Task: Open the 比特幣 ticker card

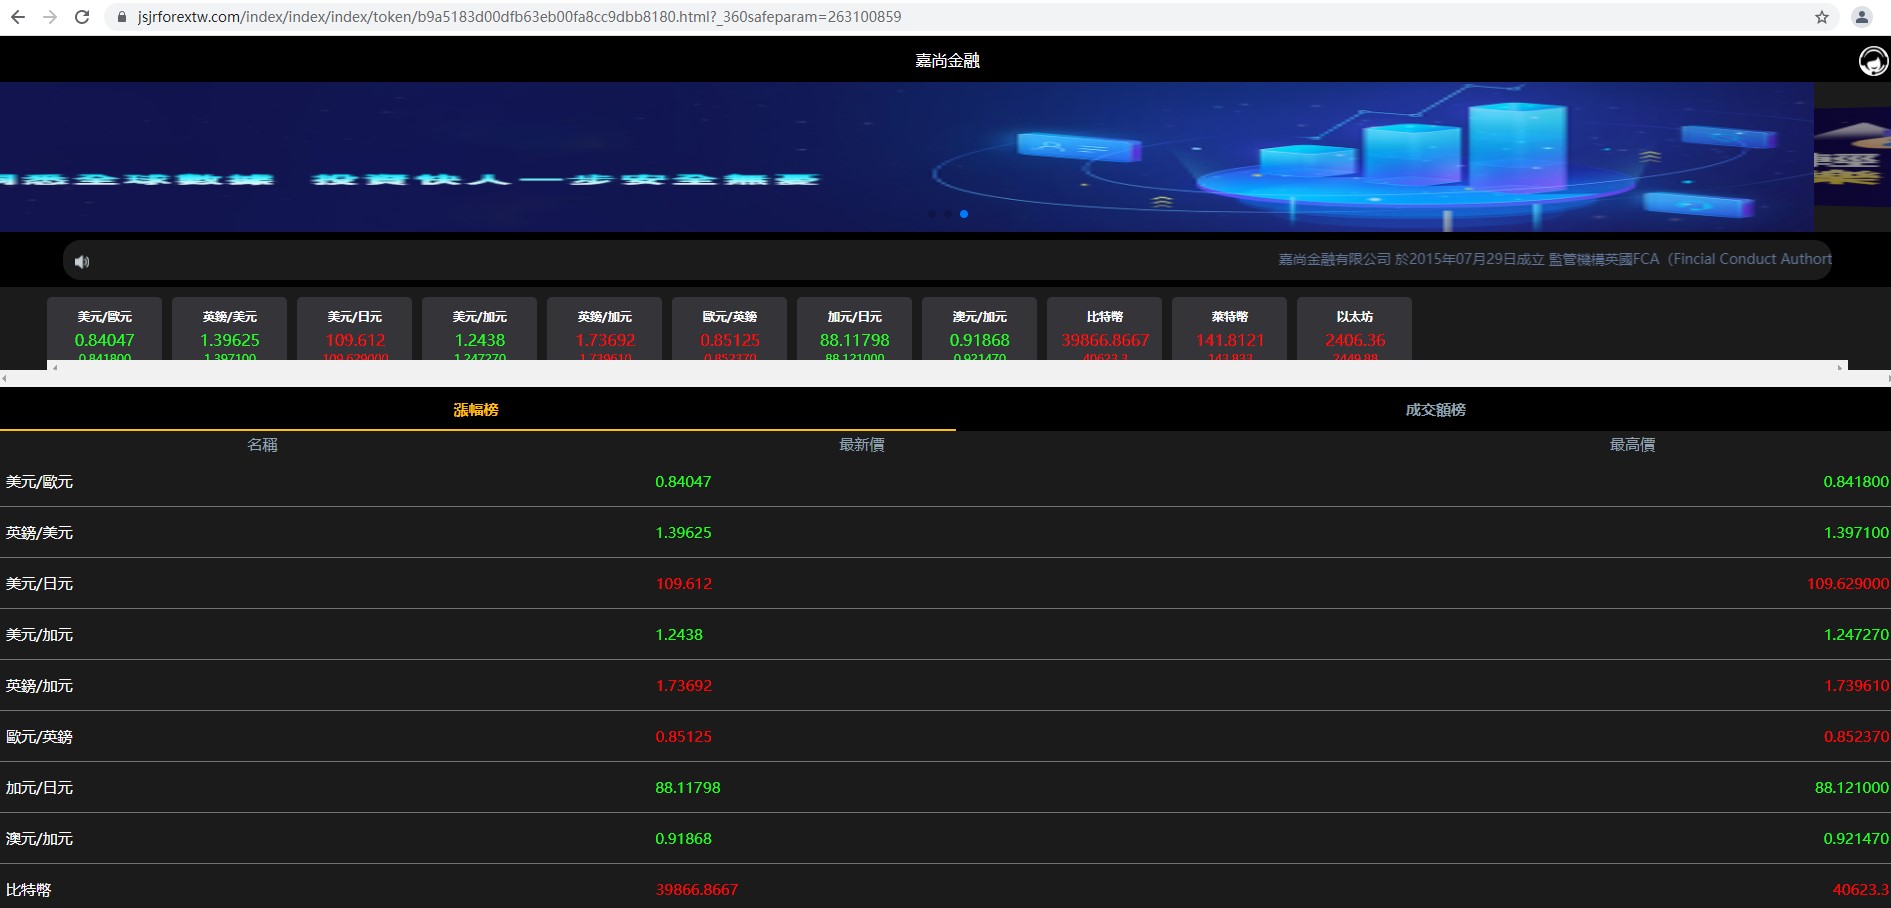Action: coord(1104,329)
